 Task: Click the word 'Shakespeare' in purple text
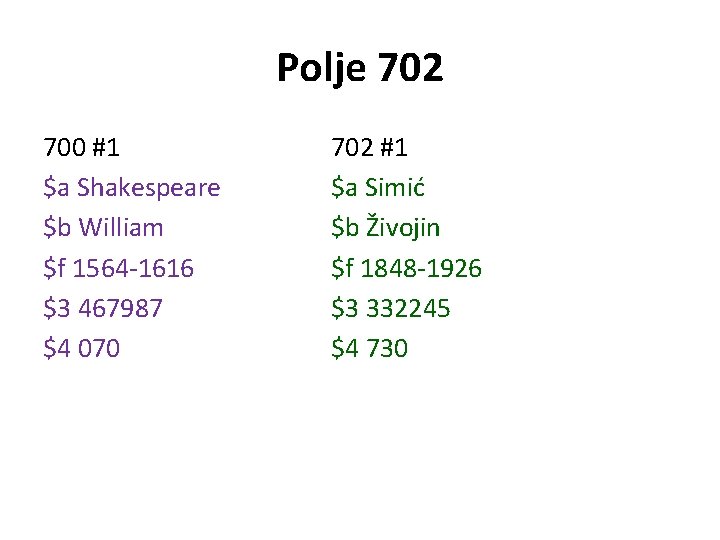tap(149, 188)
